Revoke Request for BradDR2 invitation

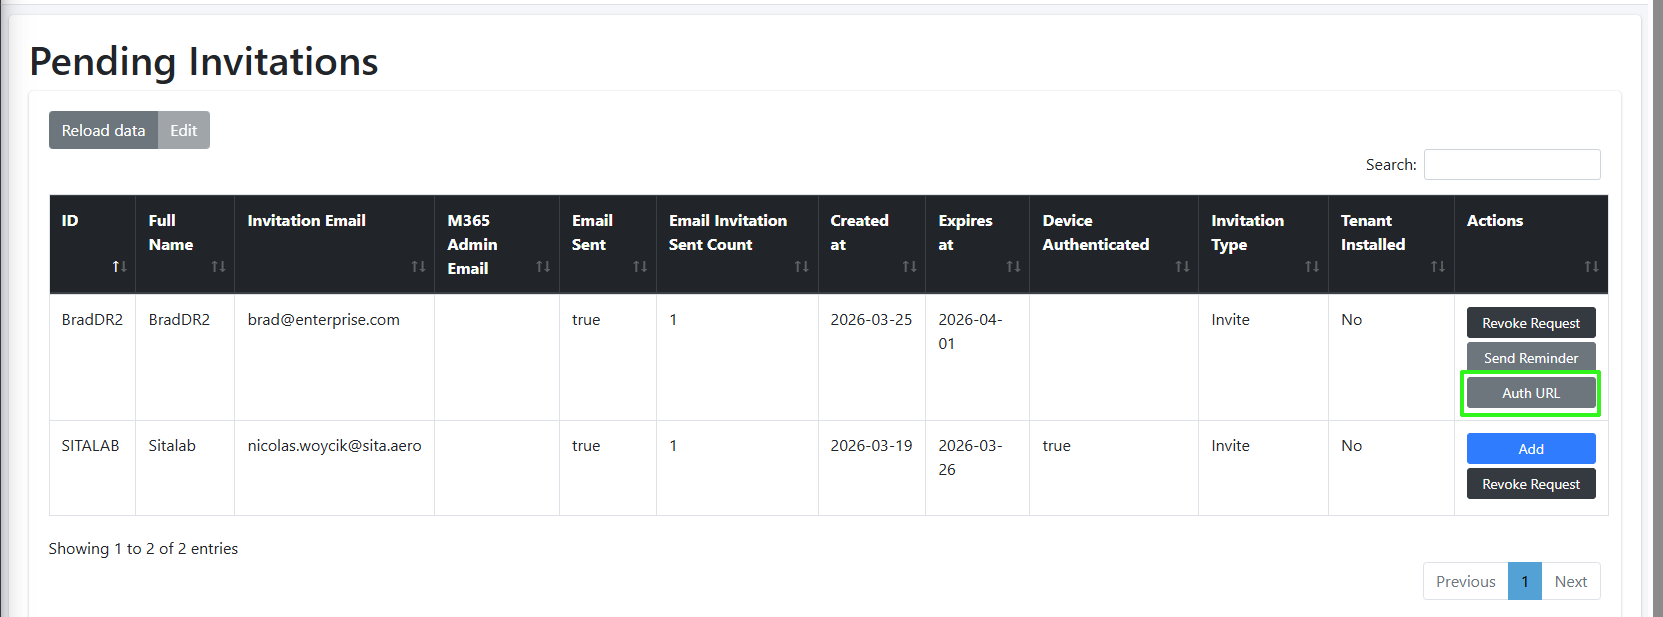click(1531, 323)
